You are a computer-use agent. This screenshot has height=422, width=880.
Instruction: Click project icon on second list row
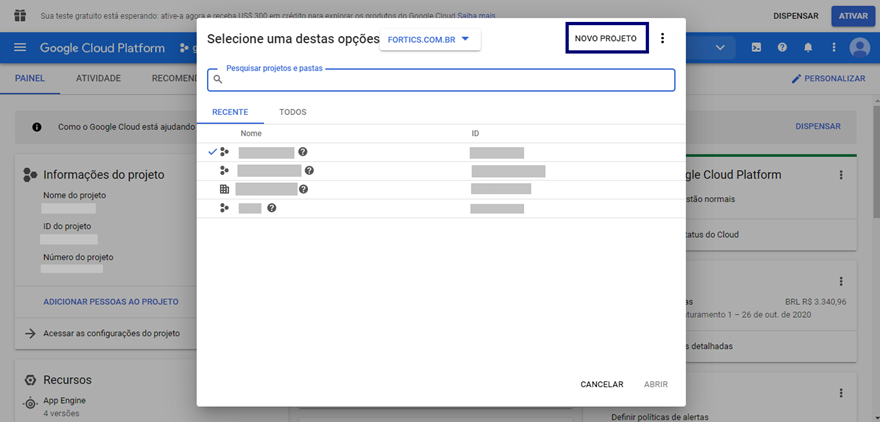point(224,171)
